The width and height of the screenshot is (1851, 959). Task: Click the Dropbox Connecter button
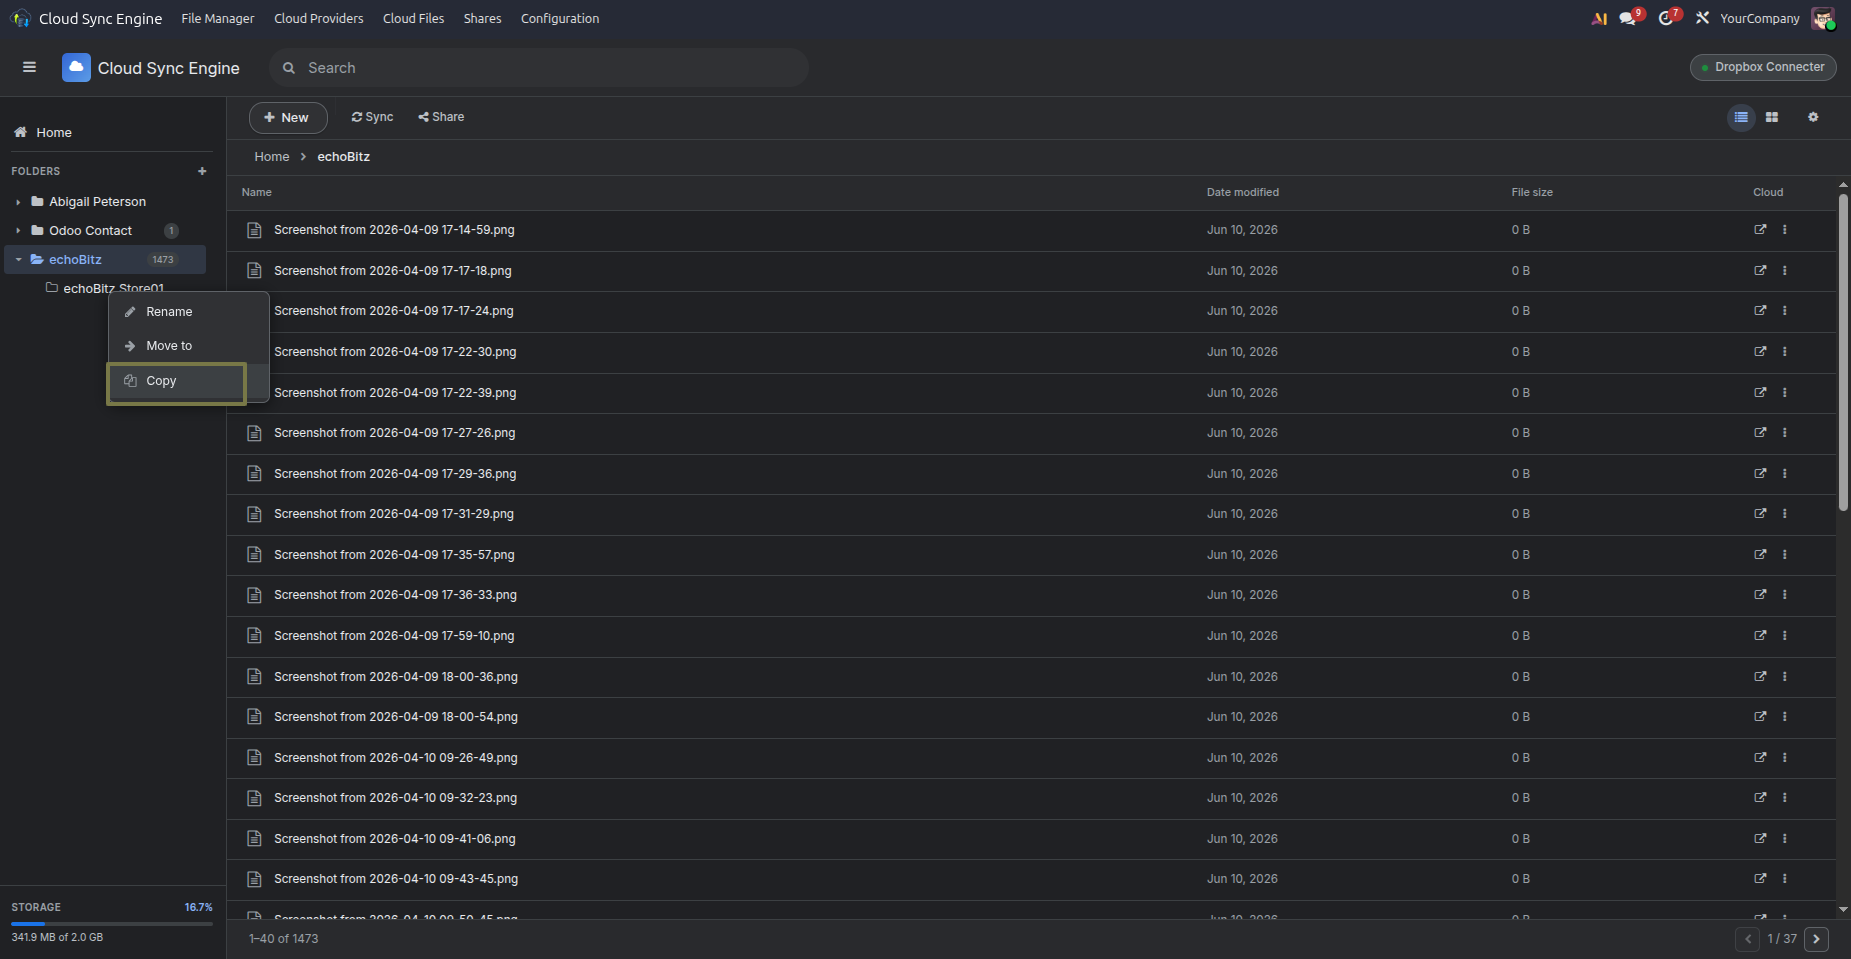(x=1763, y=67)
